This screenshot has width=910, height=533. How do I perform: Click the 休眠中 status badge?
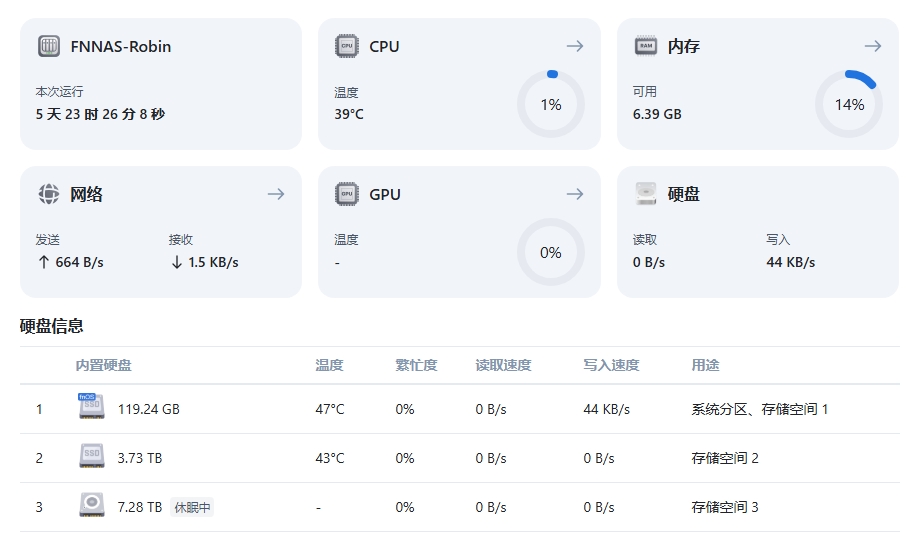[192, 507]
